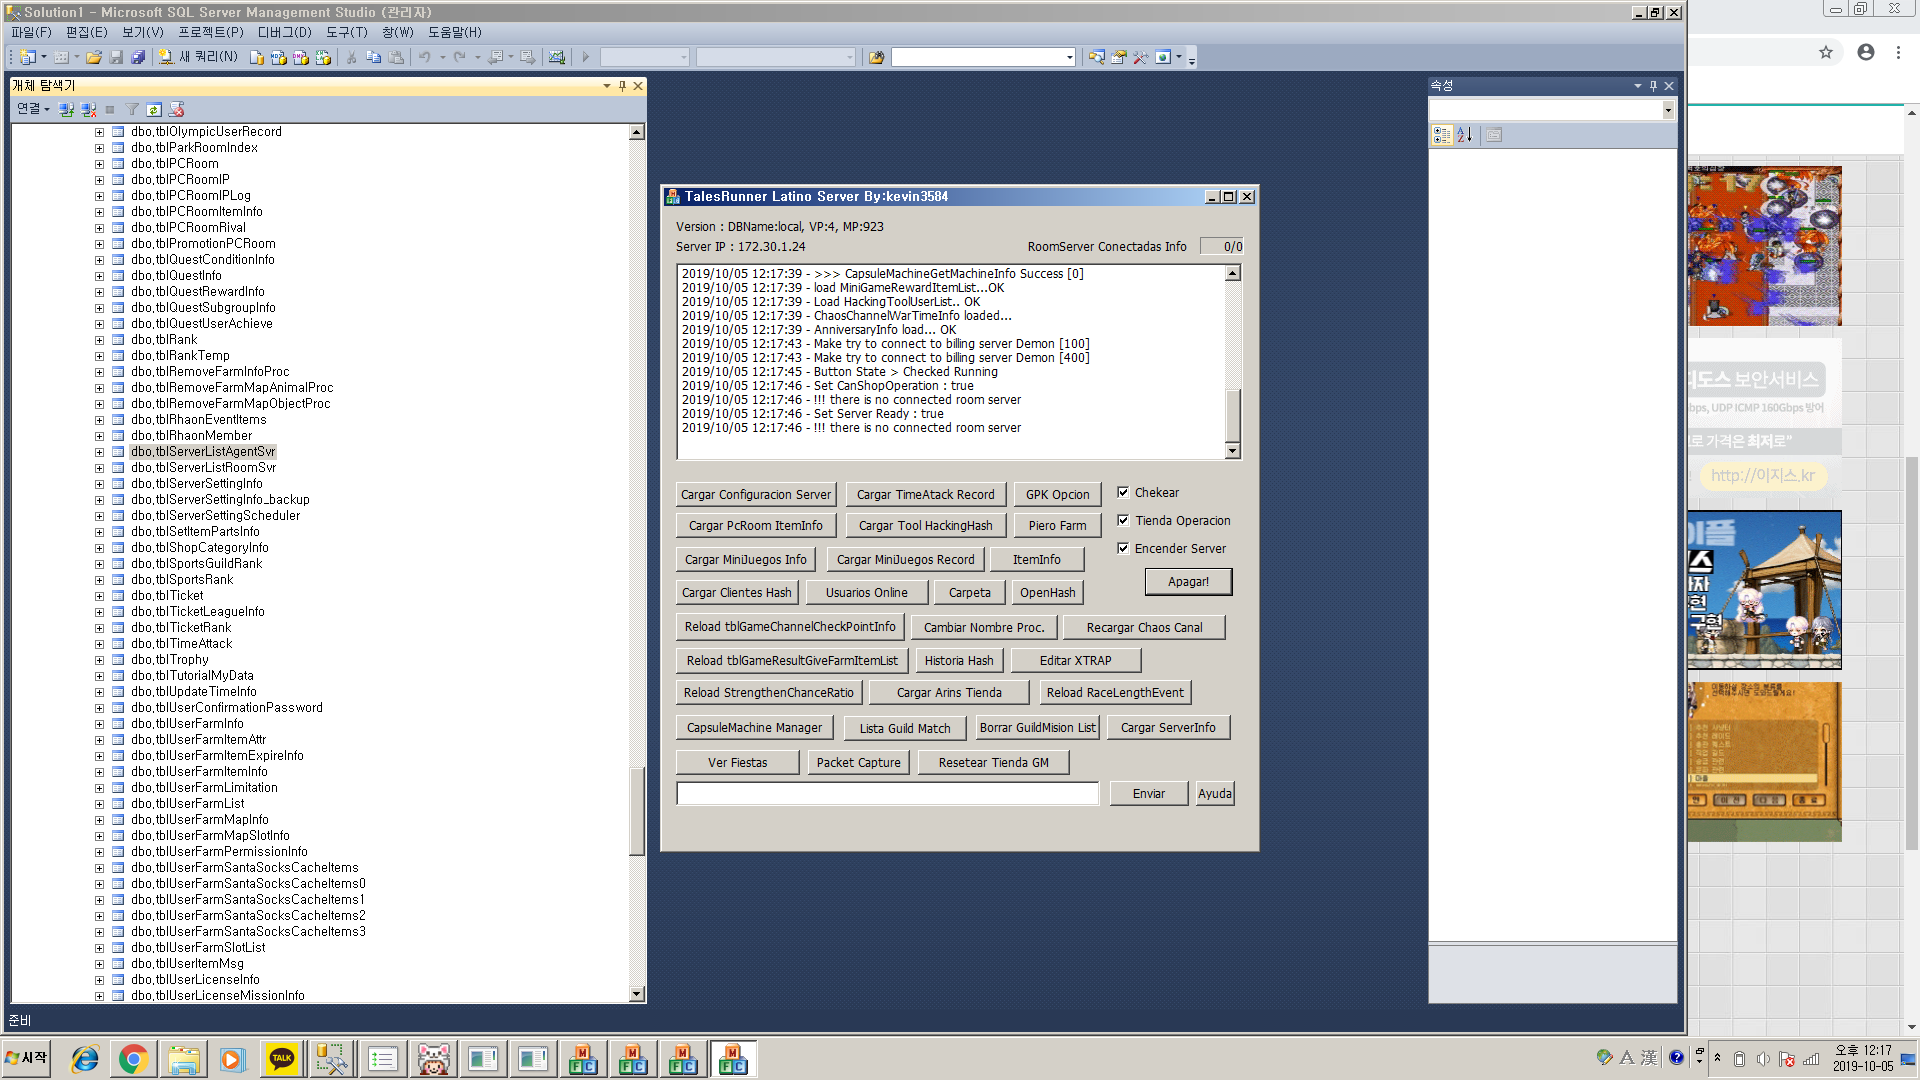Image resolution: width=1920 pixels, height=1080 pixels.
Task: Open the 연결 (Connect) dropdown in Object Explorer
Action: point(33,109)
